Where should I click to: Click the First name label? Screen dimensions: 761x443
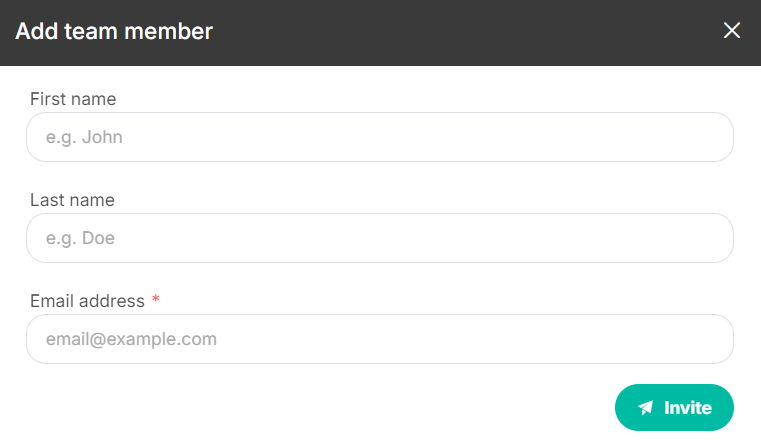point(73,99)
